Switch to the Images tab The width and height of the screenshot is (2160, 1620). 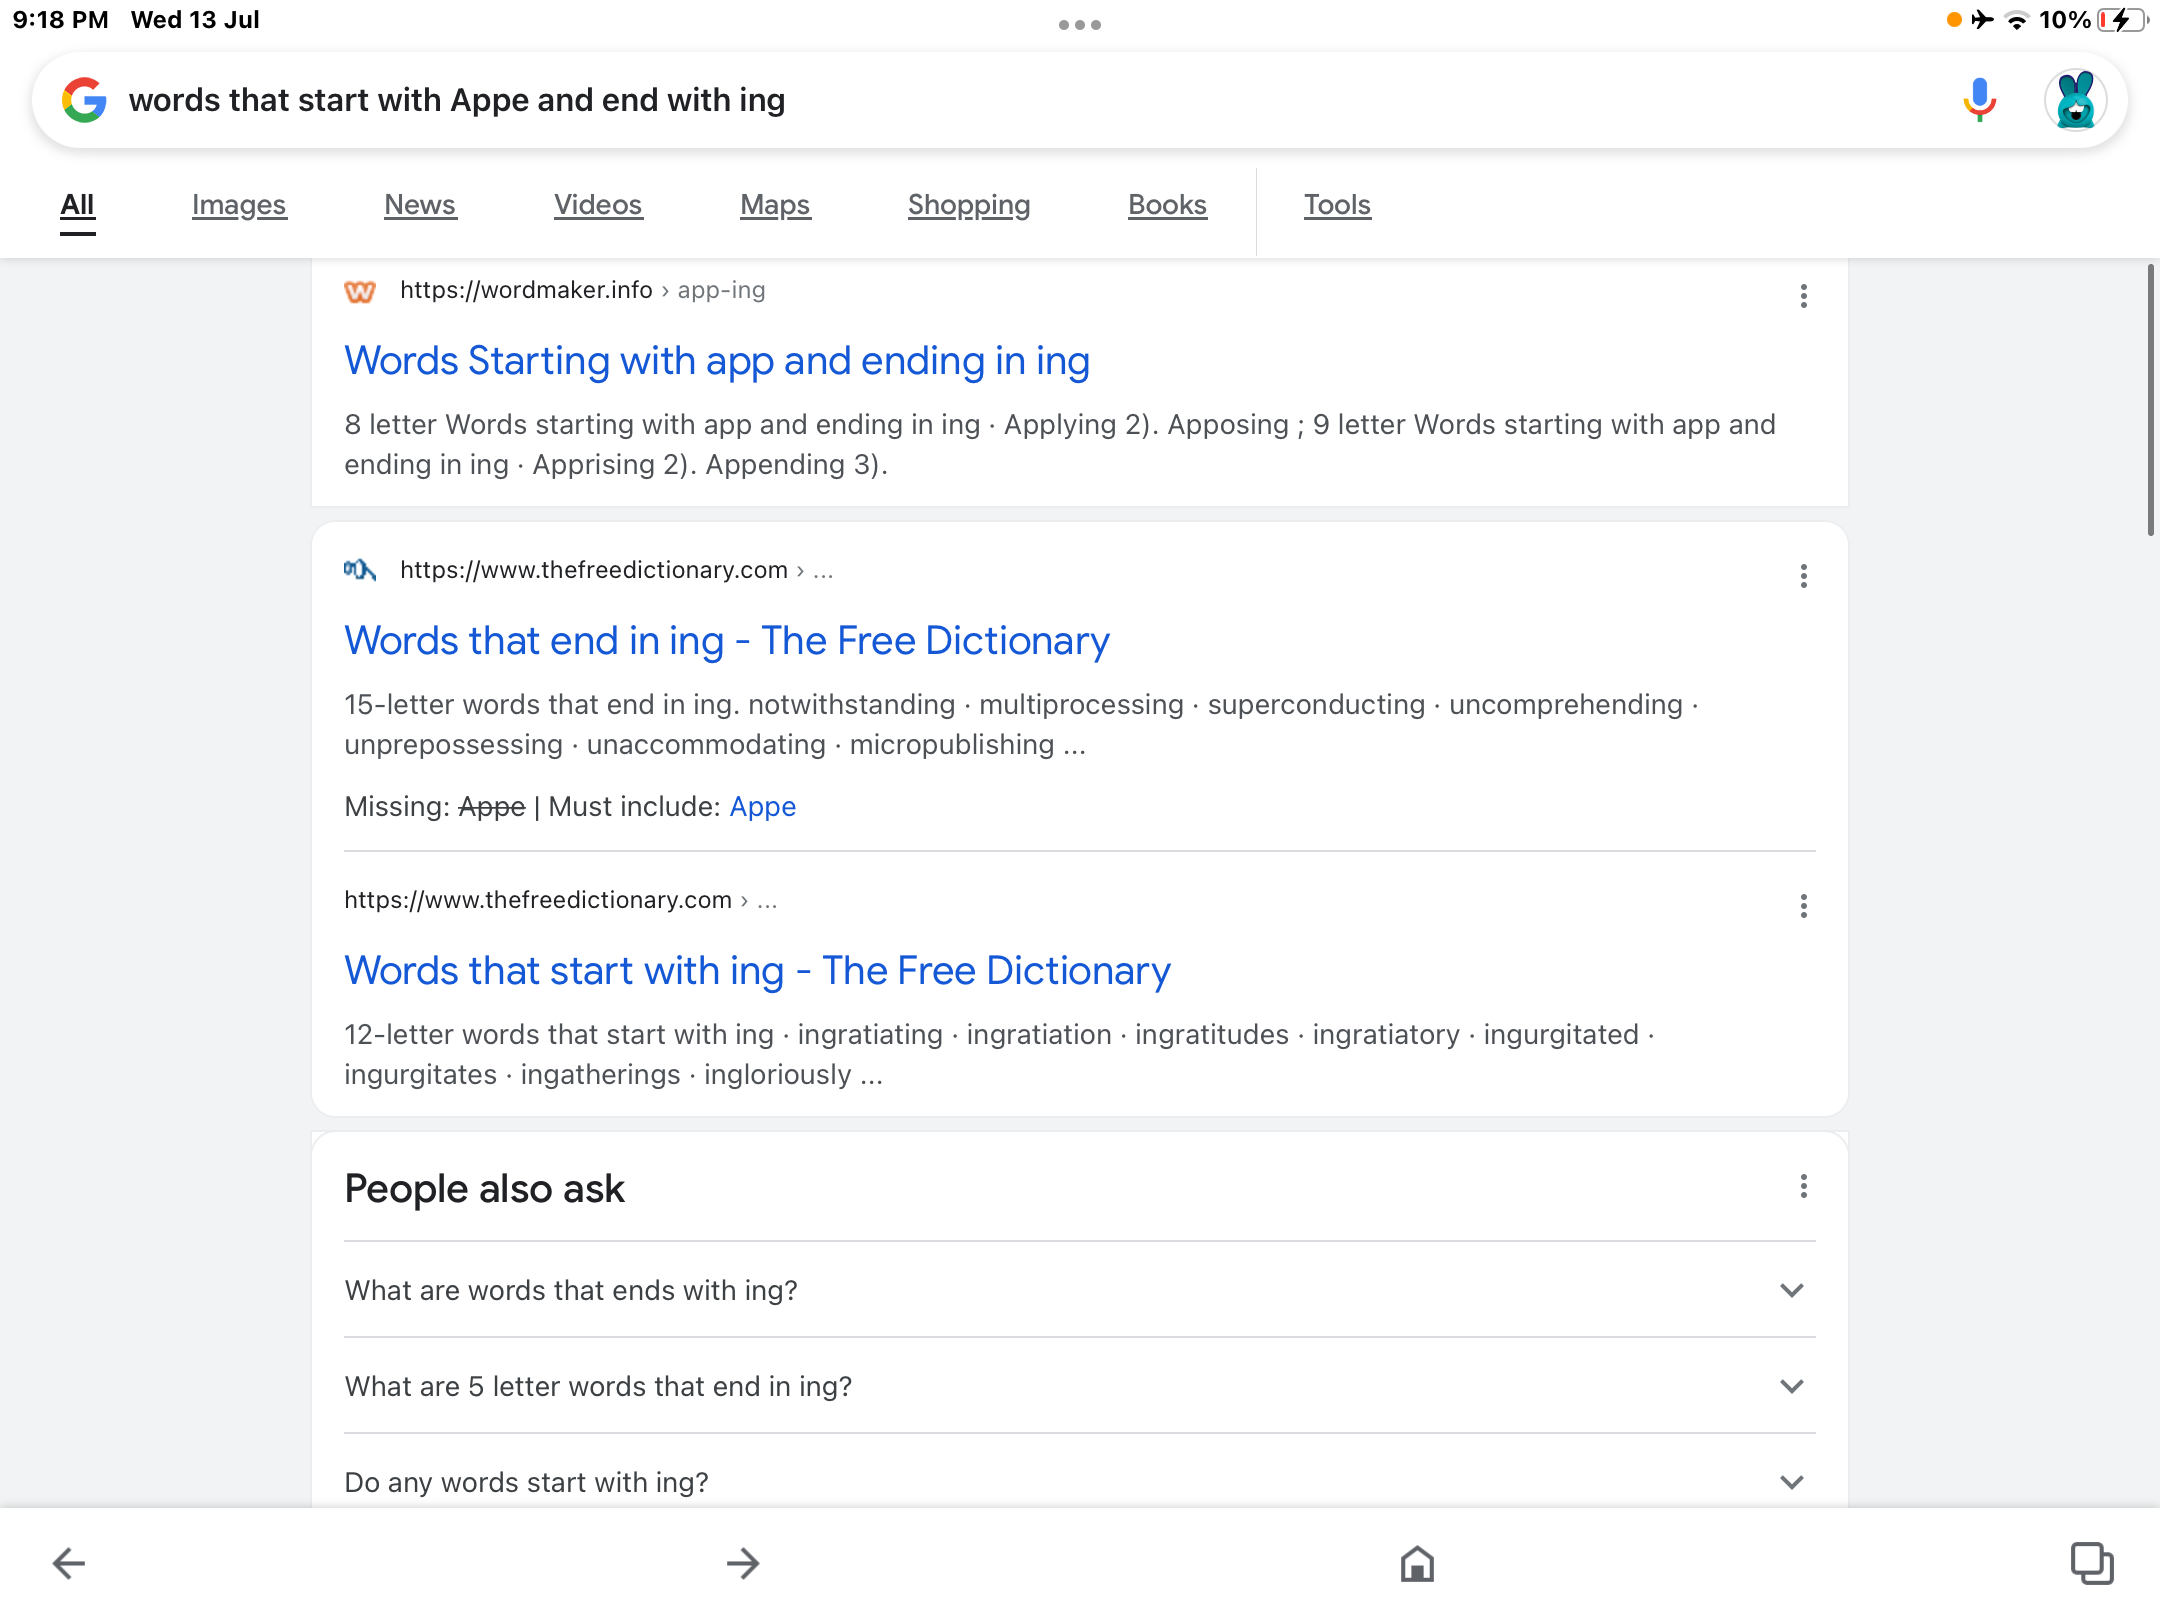pyautogui.click(x=239, y=205)
